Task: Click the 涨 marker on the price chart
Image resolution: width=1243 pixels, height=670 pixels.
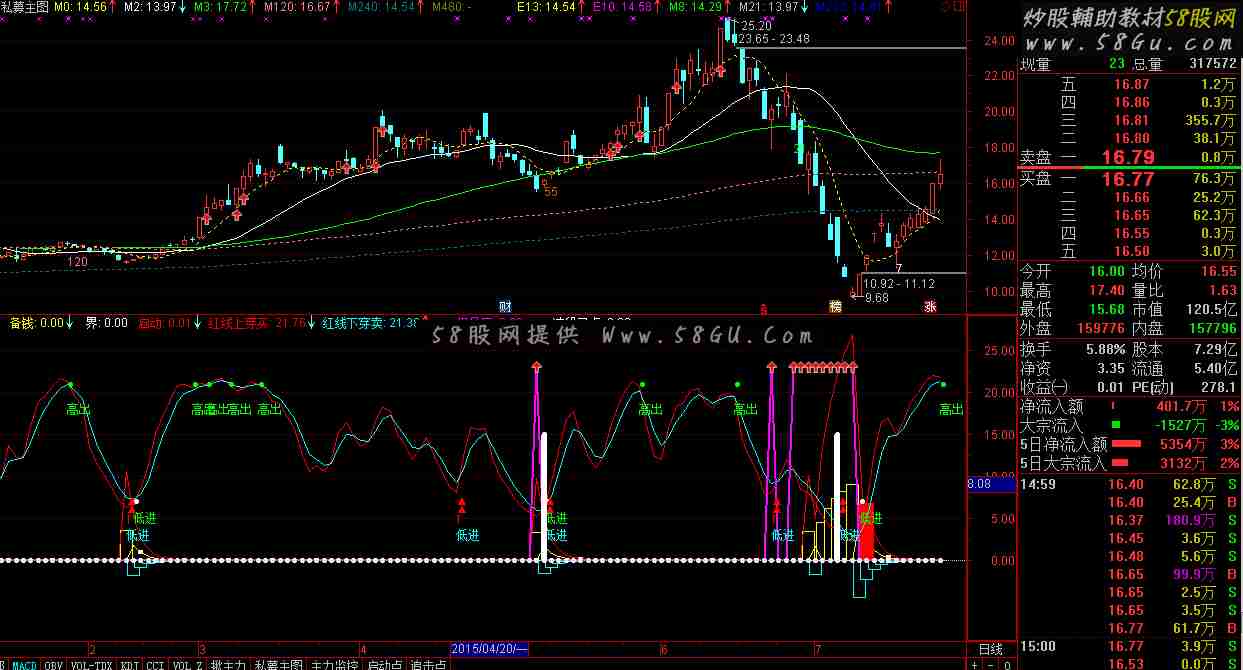Action: click(930, 306)
